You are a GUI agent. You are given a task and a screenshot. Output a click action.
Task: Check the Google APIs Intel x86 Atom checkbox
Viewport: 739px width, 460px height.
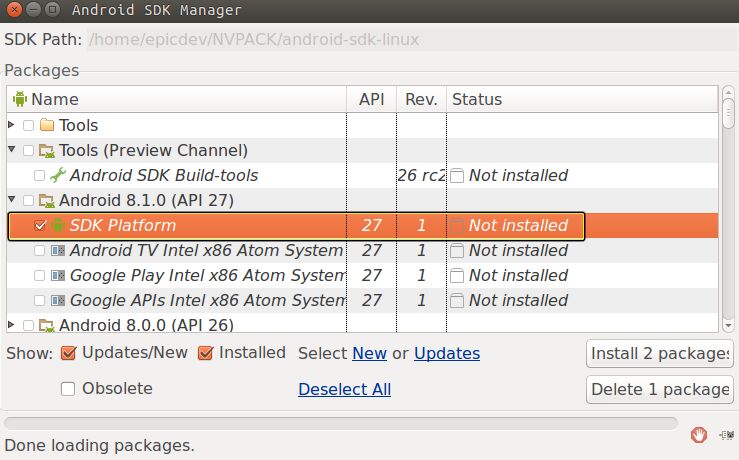40,300
